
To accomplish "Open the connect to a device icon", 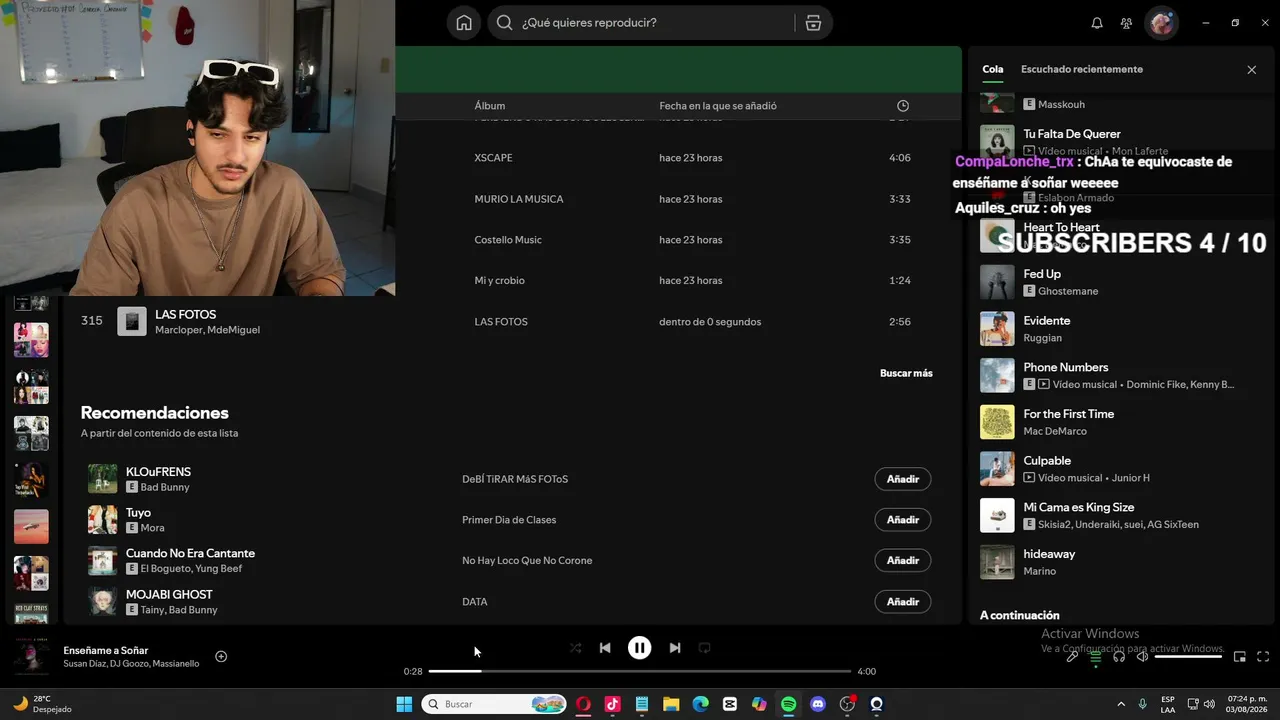I will [x=1119, y=657].
